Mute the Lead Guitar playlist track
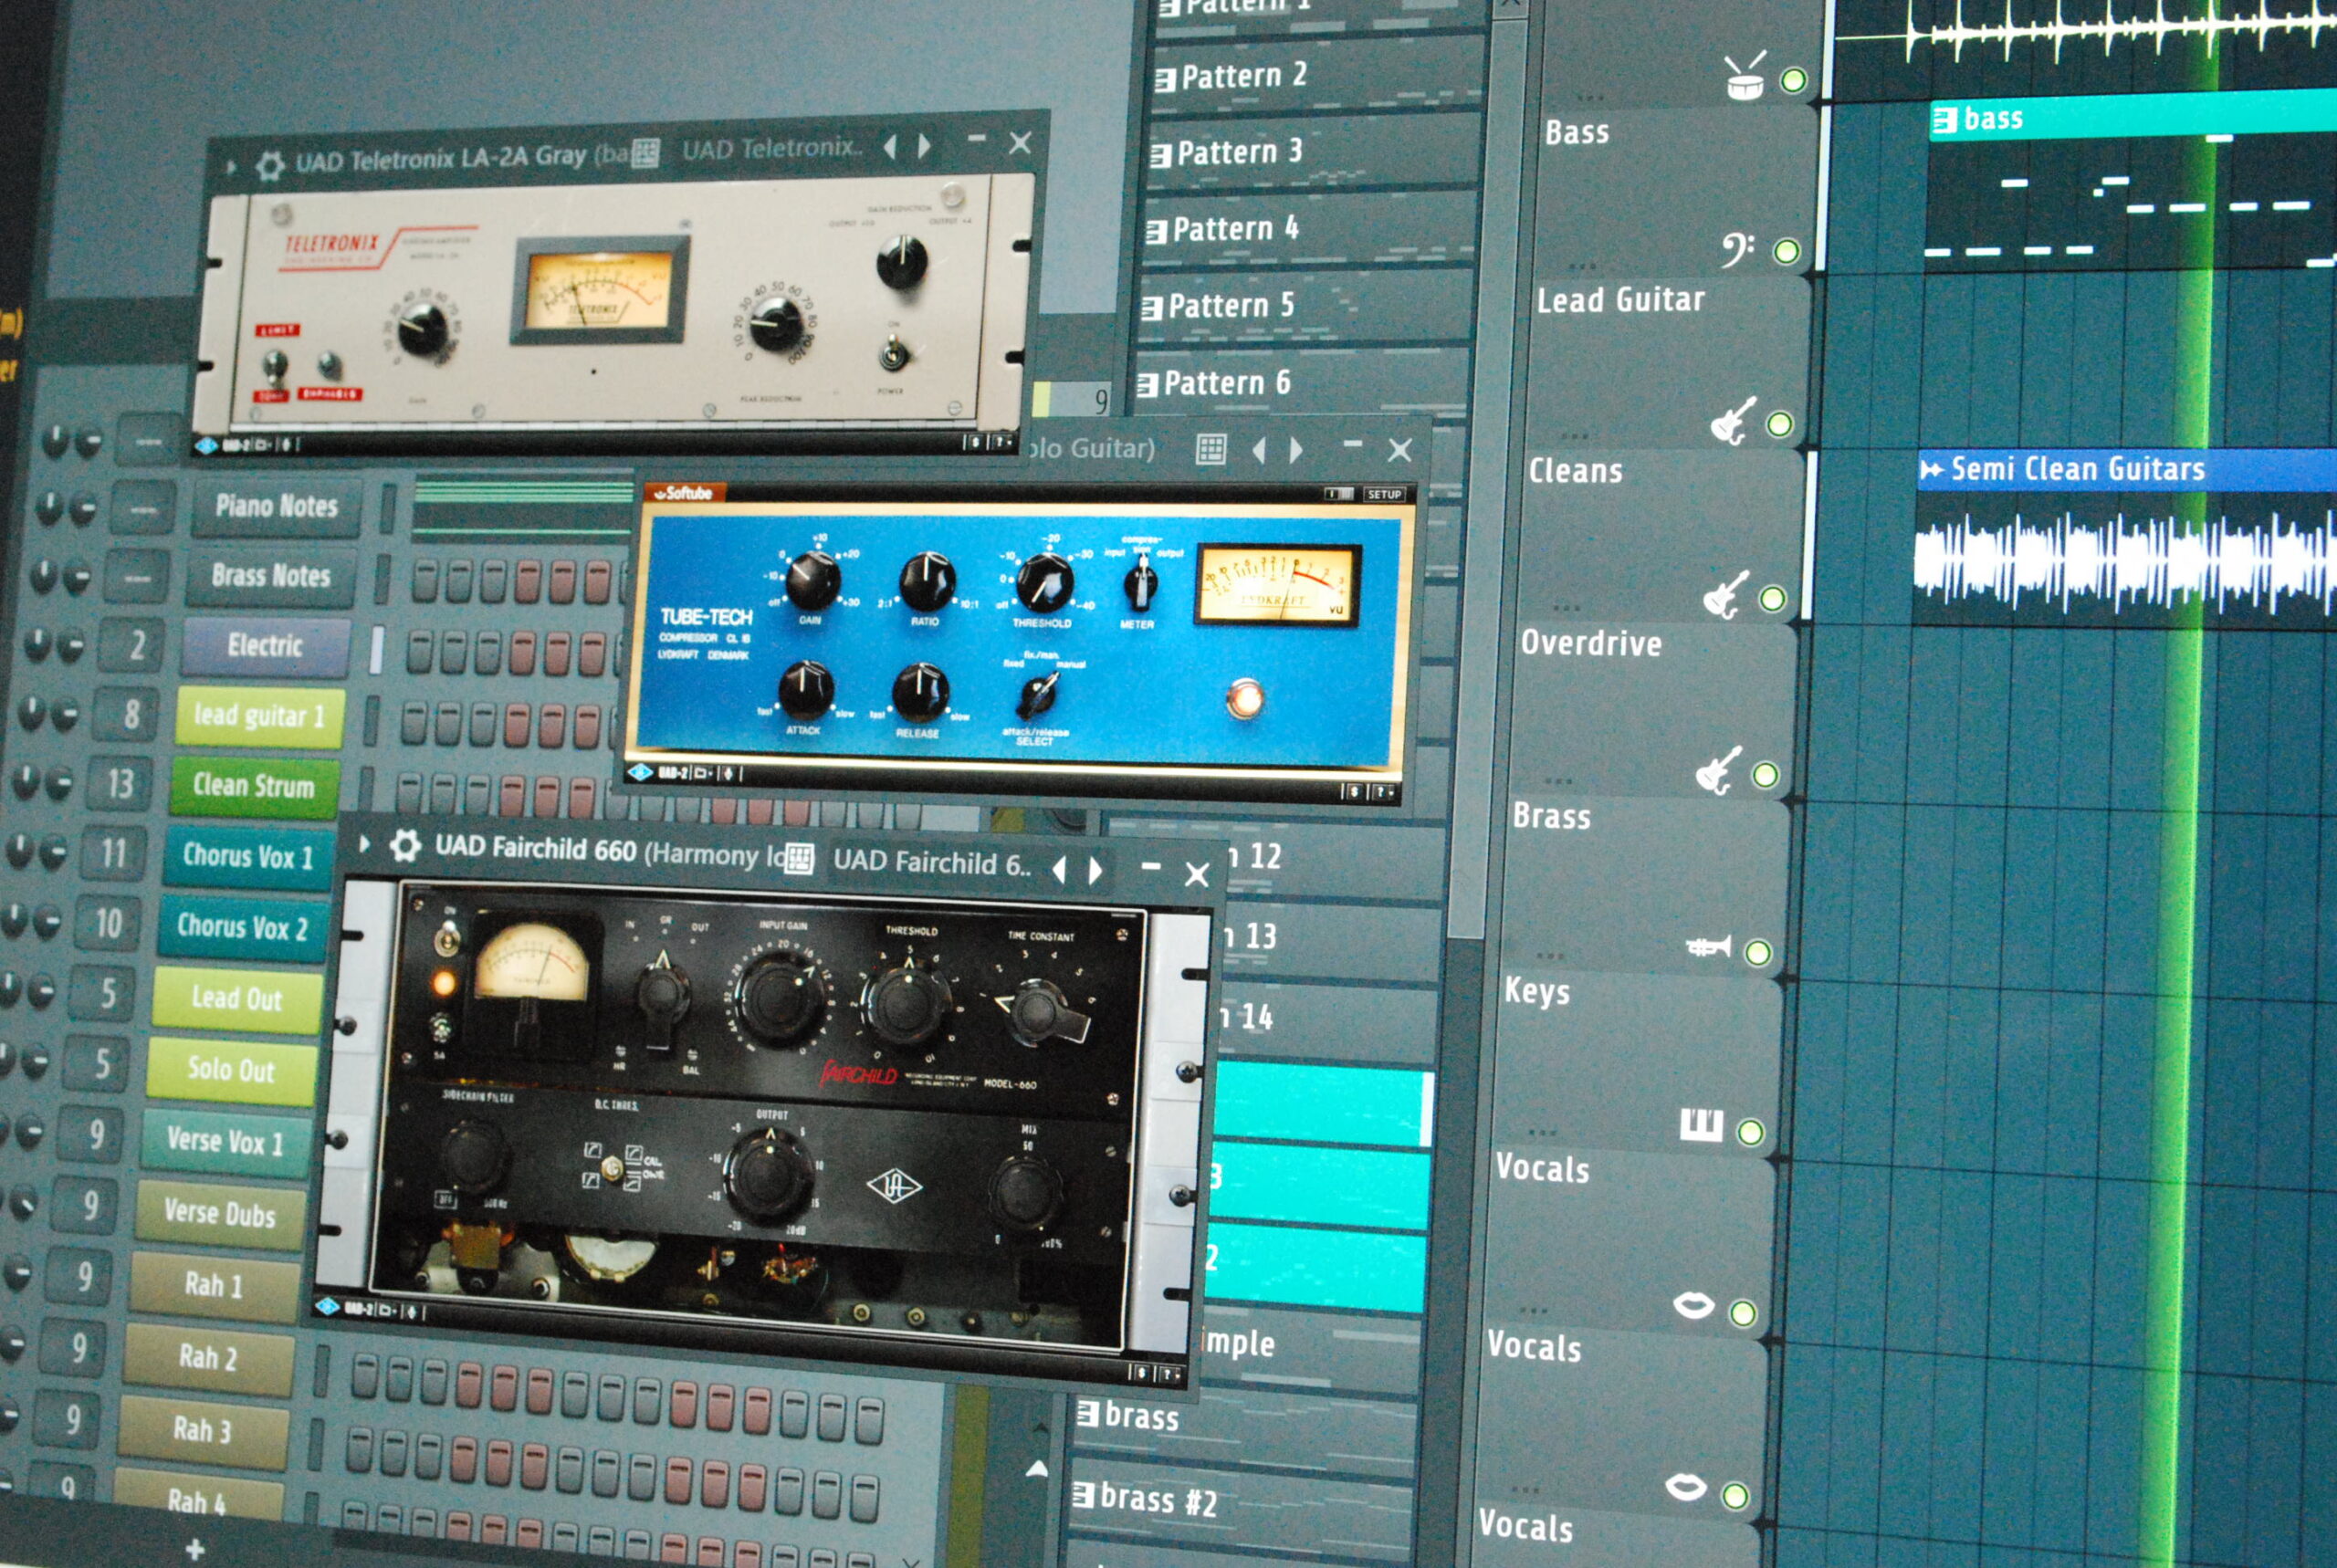 (x=1779, y=424)
